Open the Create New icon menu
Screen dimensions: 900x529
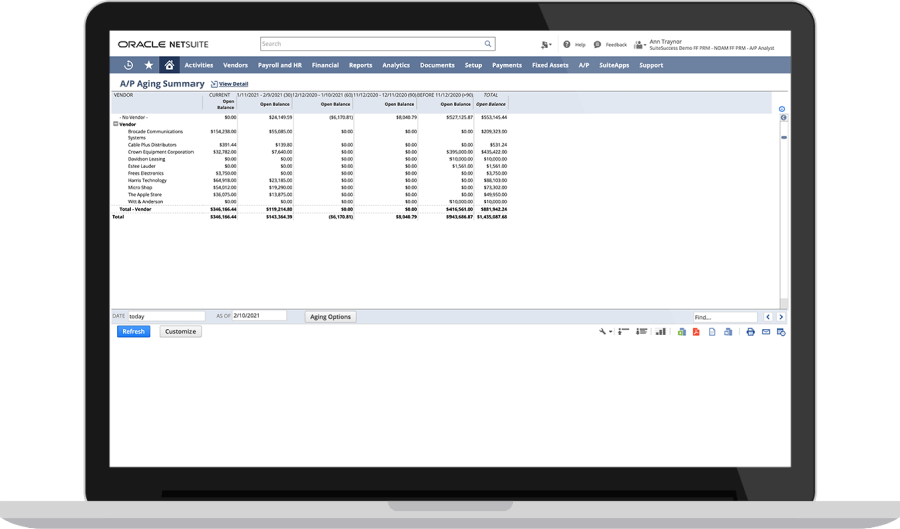(545, 44)
